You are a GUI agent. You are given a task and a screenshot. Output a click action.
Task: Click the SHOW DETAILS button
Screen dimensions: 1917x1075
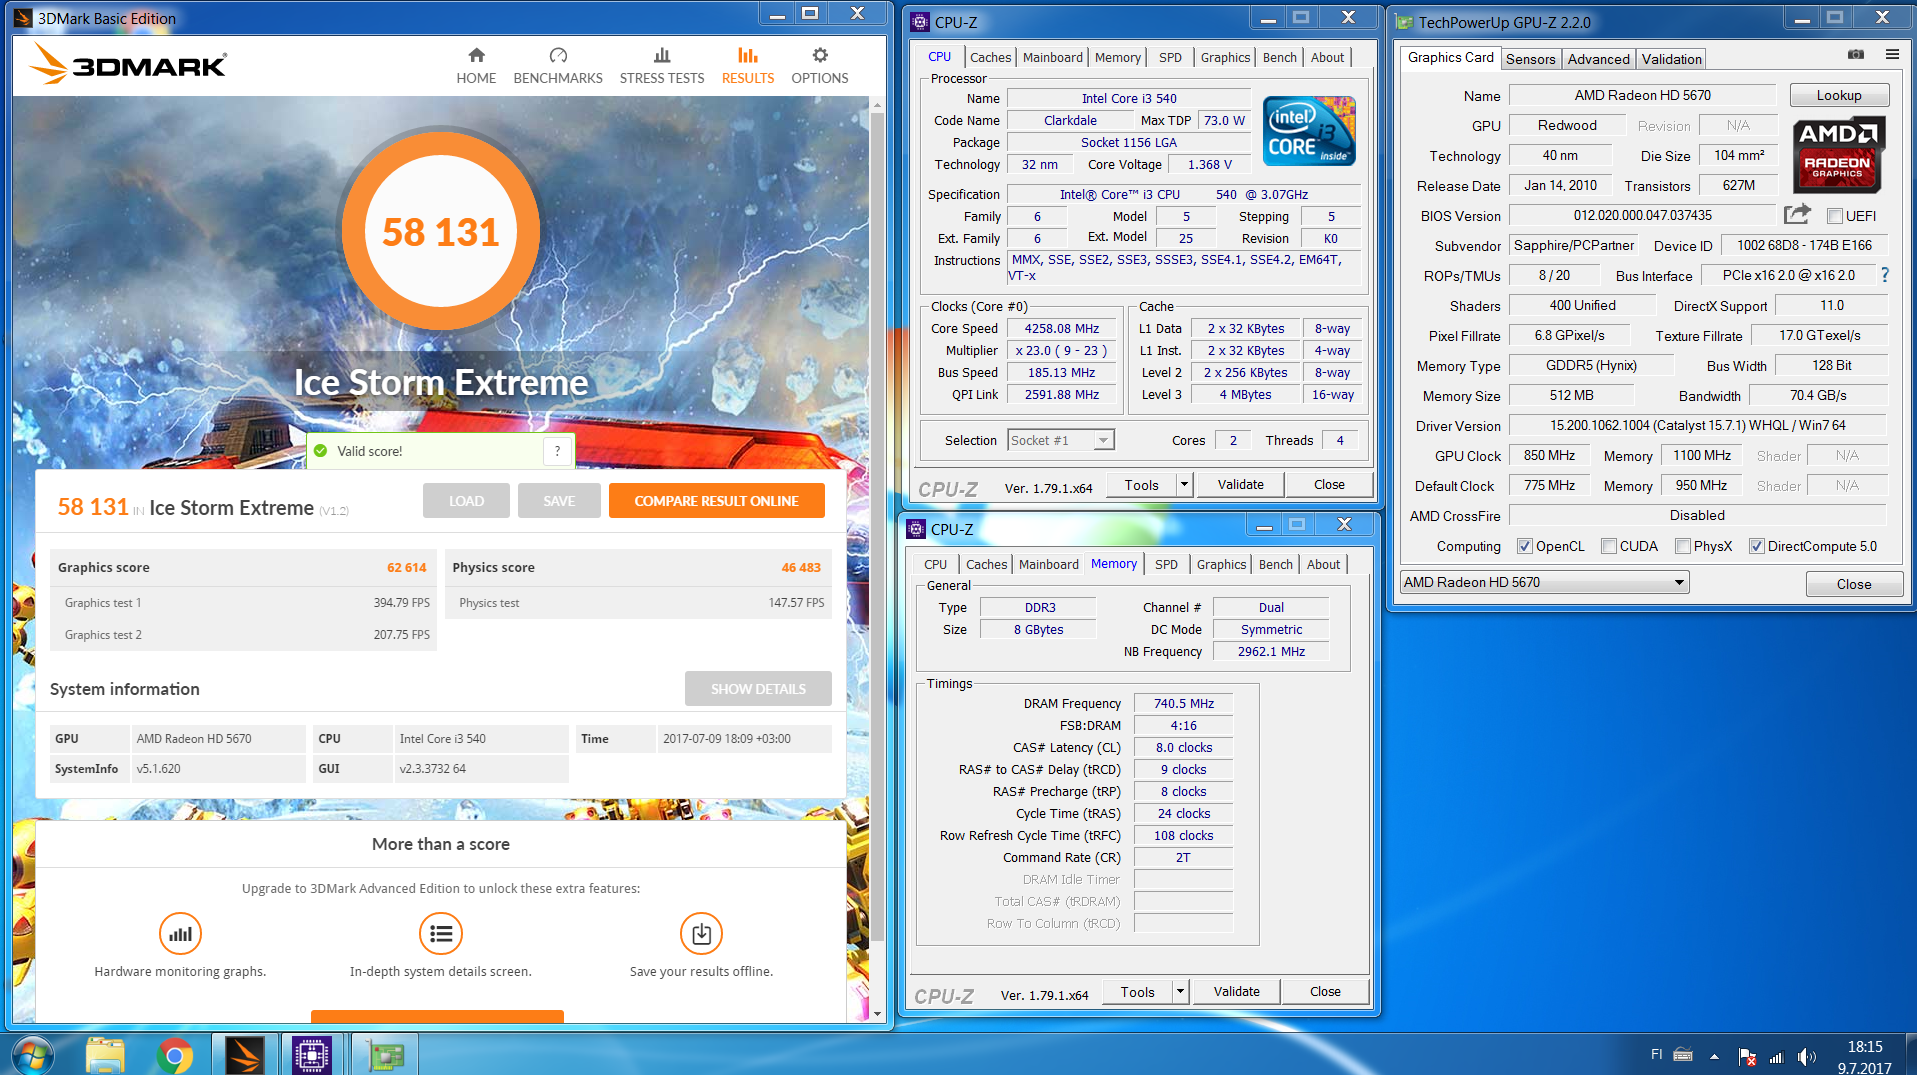tap(758, 689)
